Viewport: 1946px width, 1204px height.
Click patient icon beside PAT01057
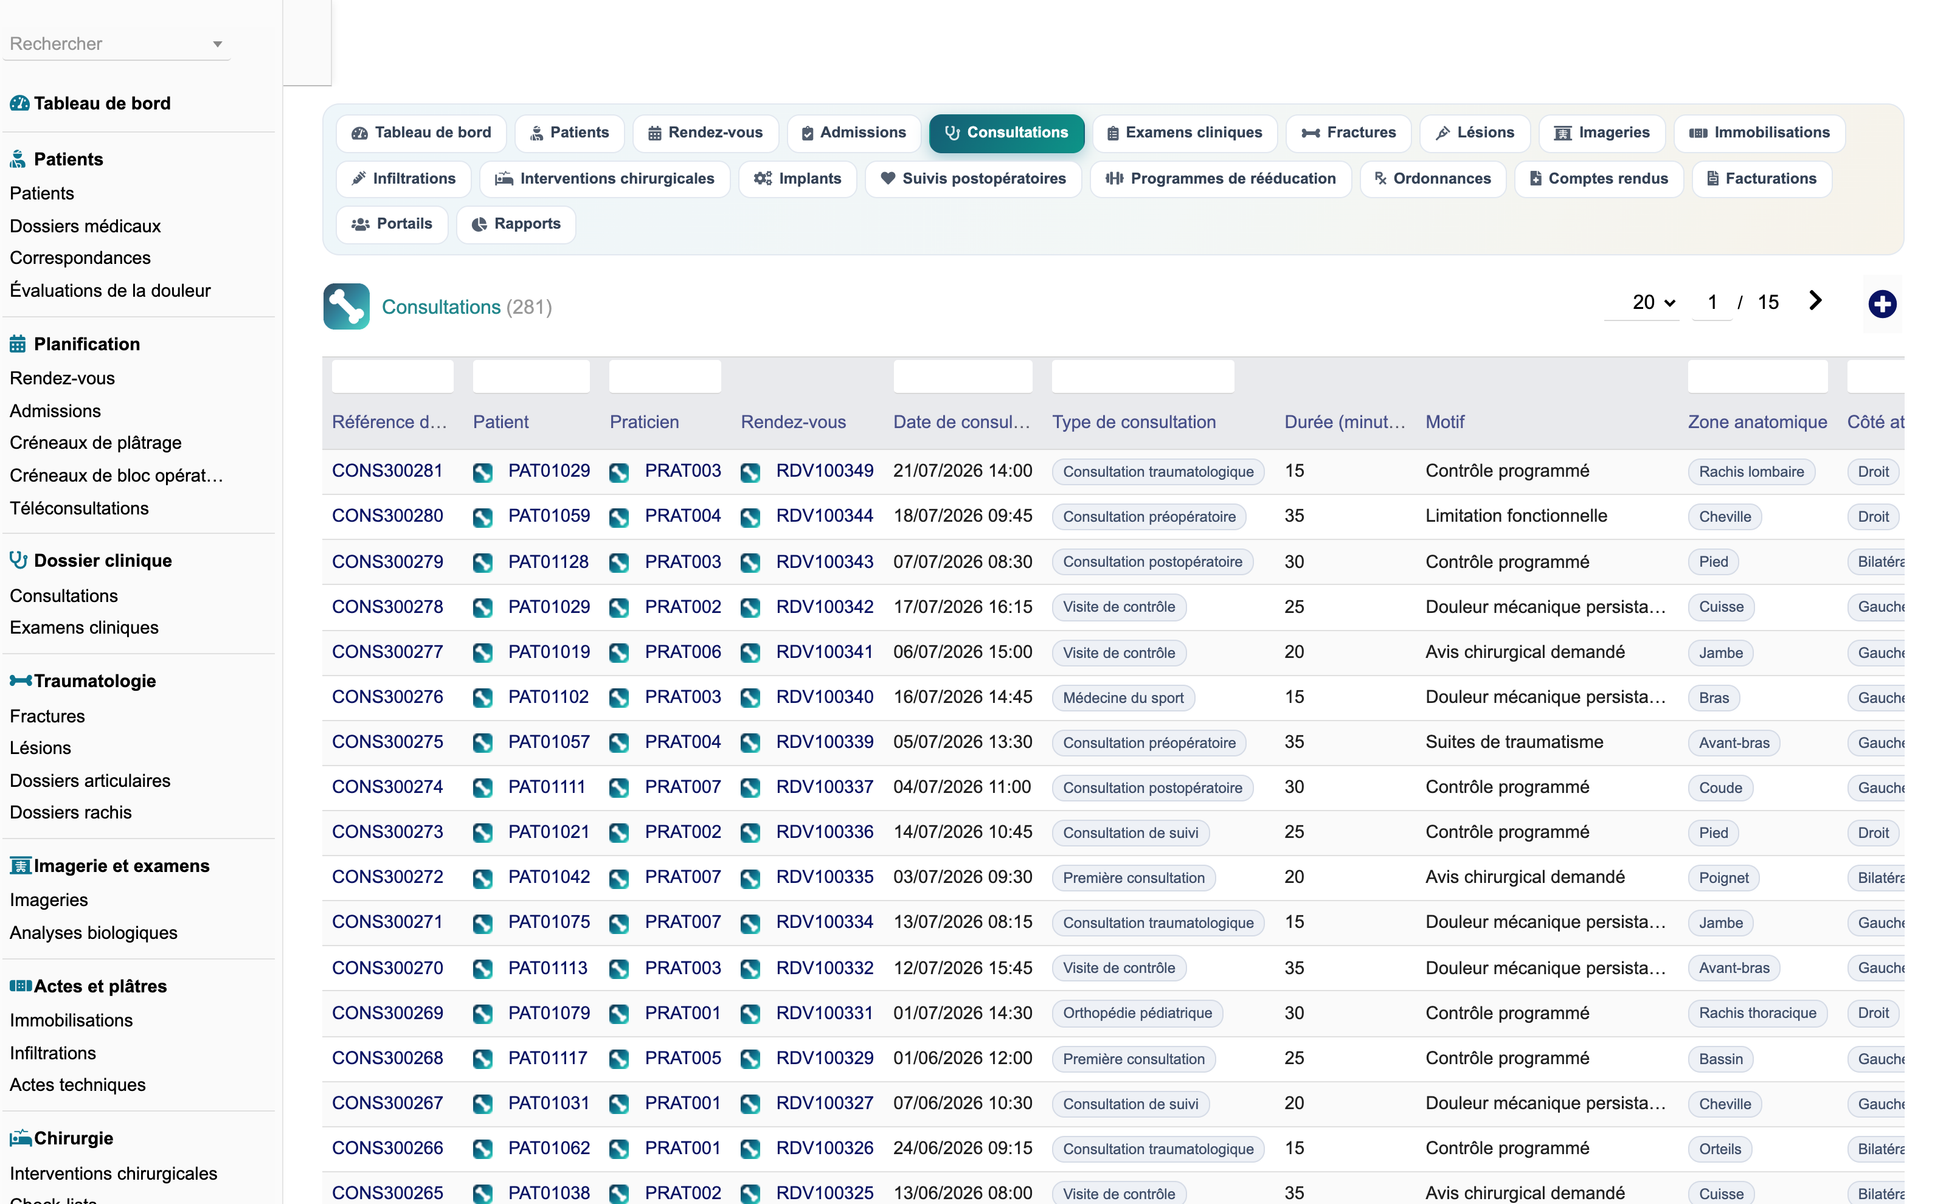coord(483,743)
